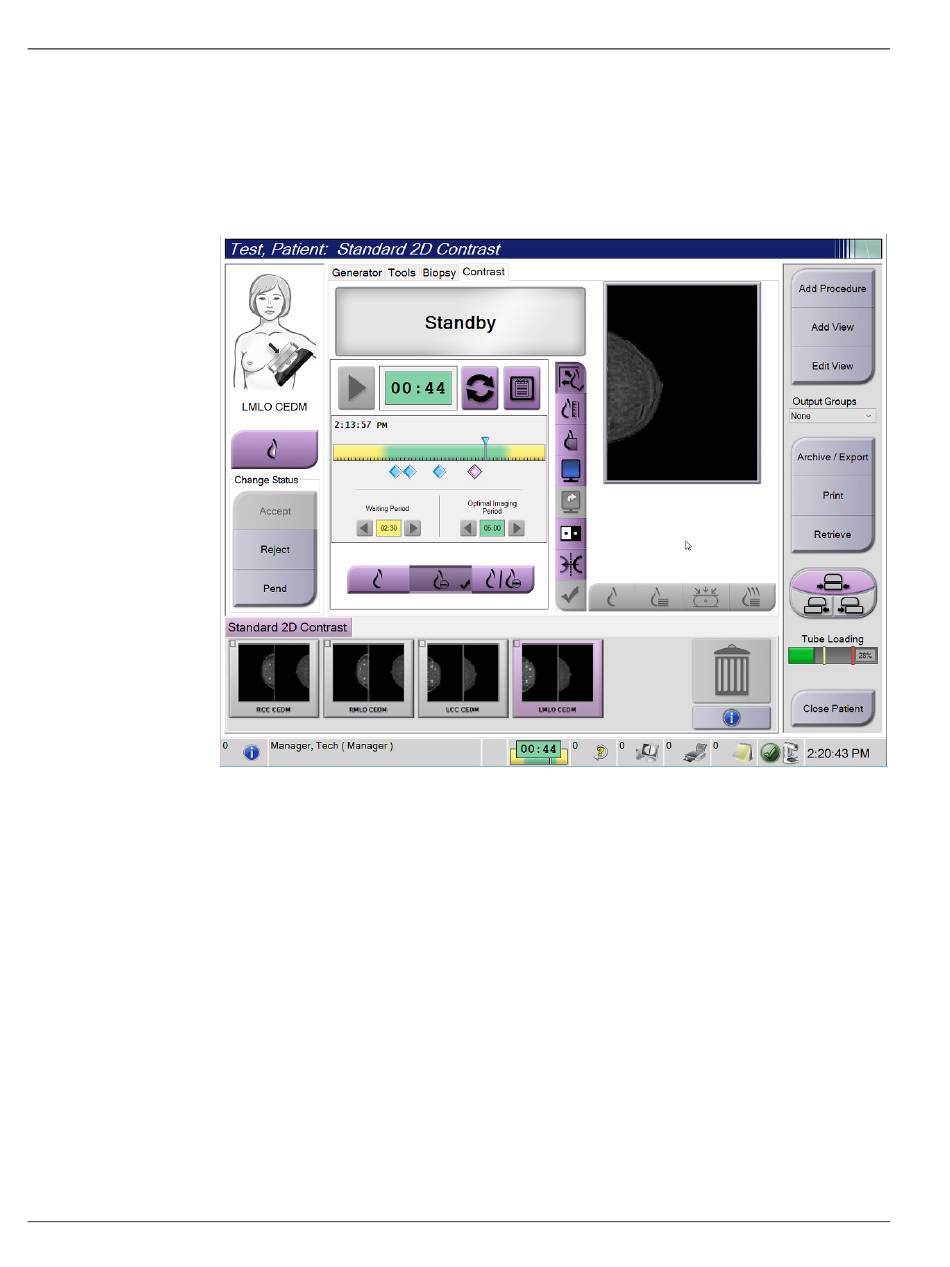Viewport: 950px width, 1267px height.
Task: Click the first grey breast view icon below the preview
Action: (612, 597)
